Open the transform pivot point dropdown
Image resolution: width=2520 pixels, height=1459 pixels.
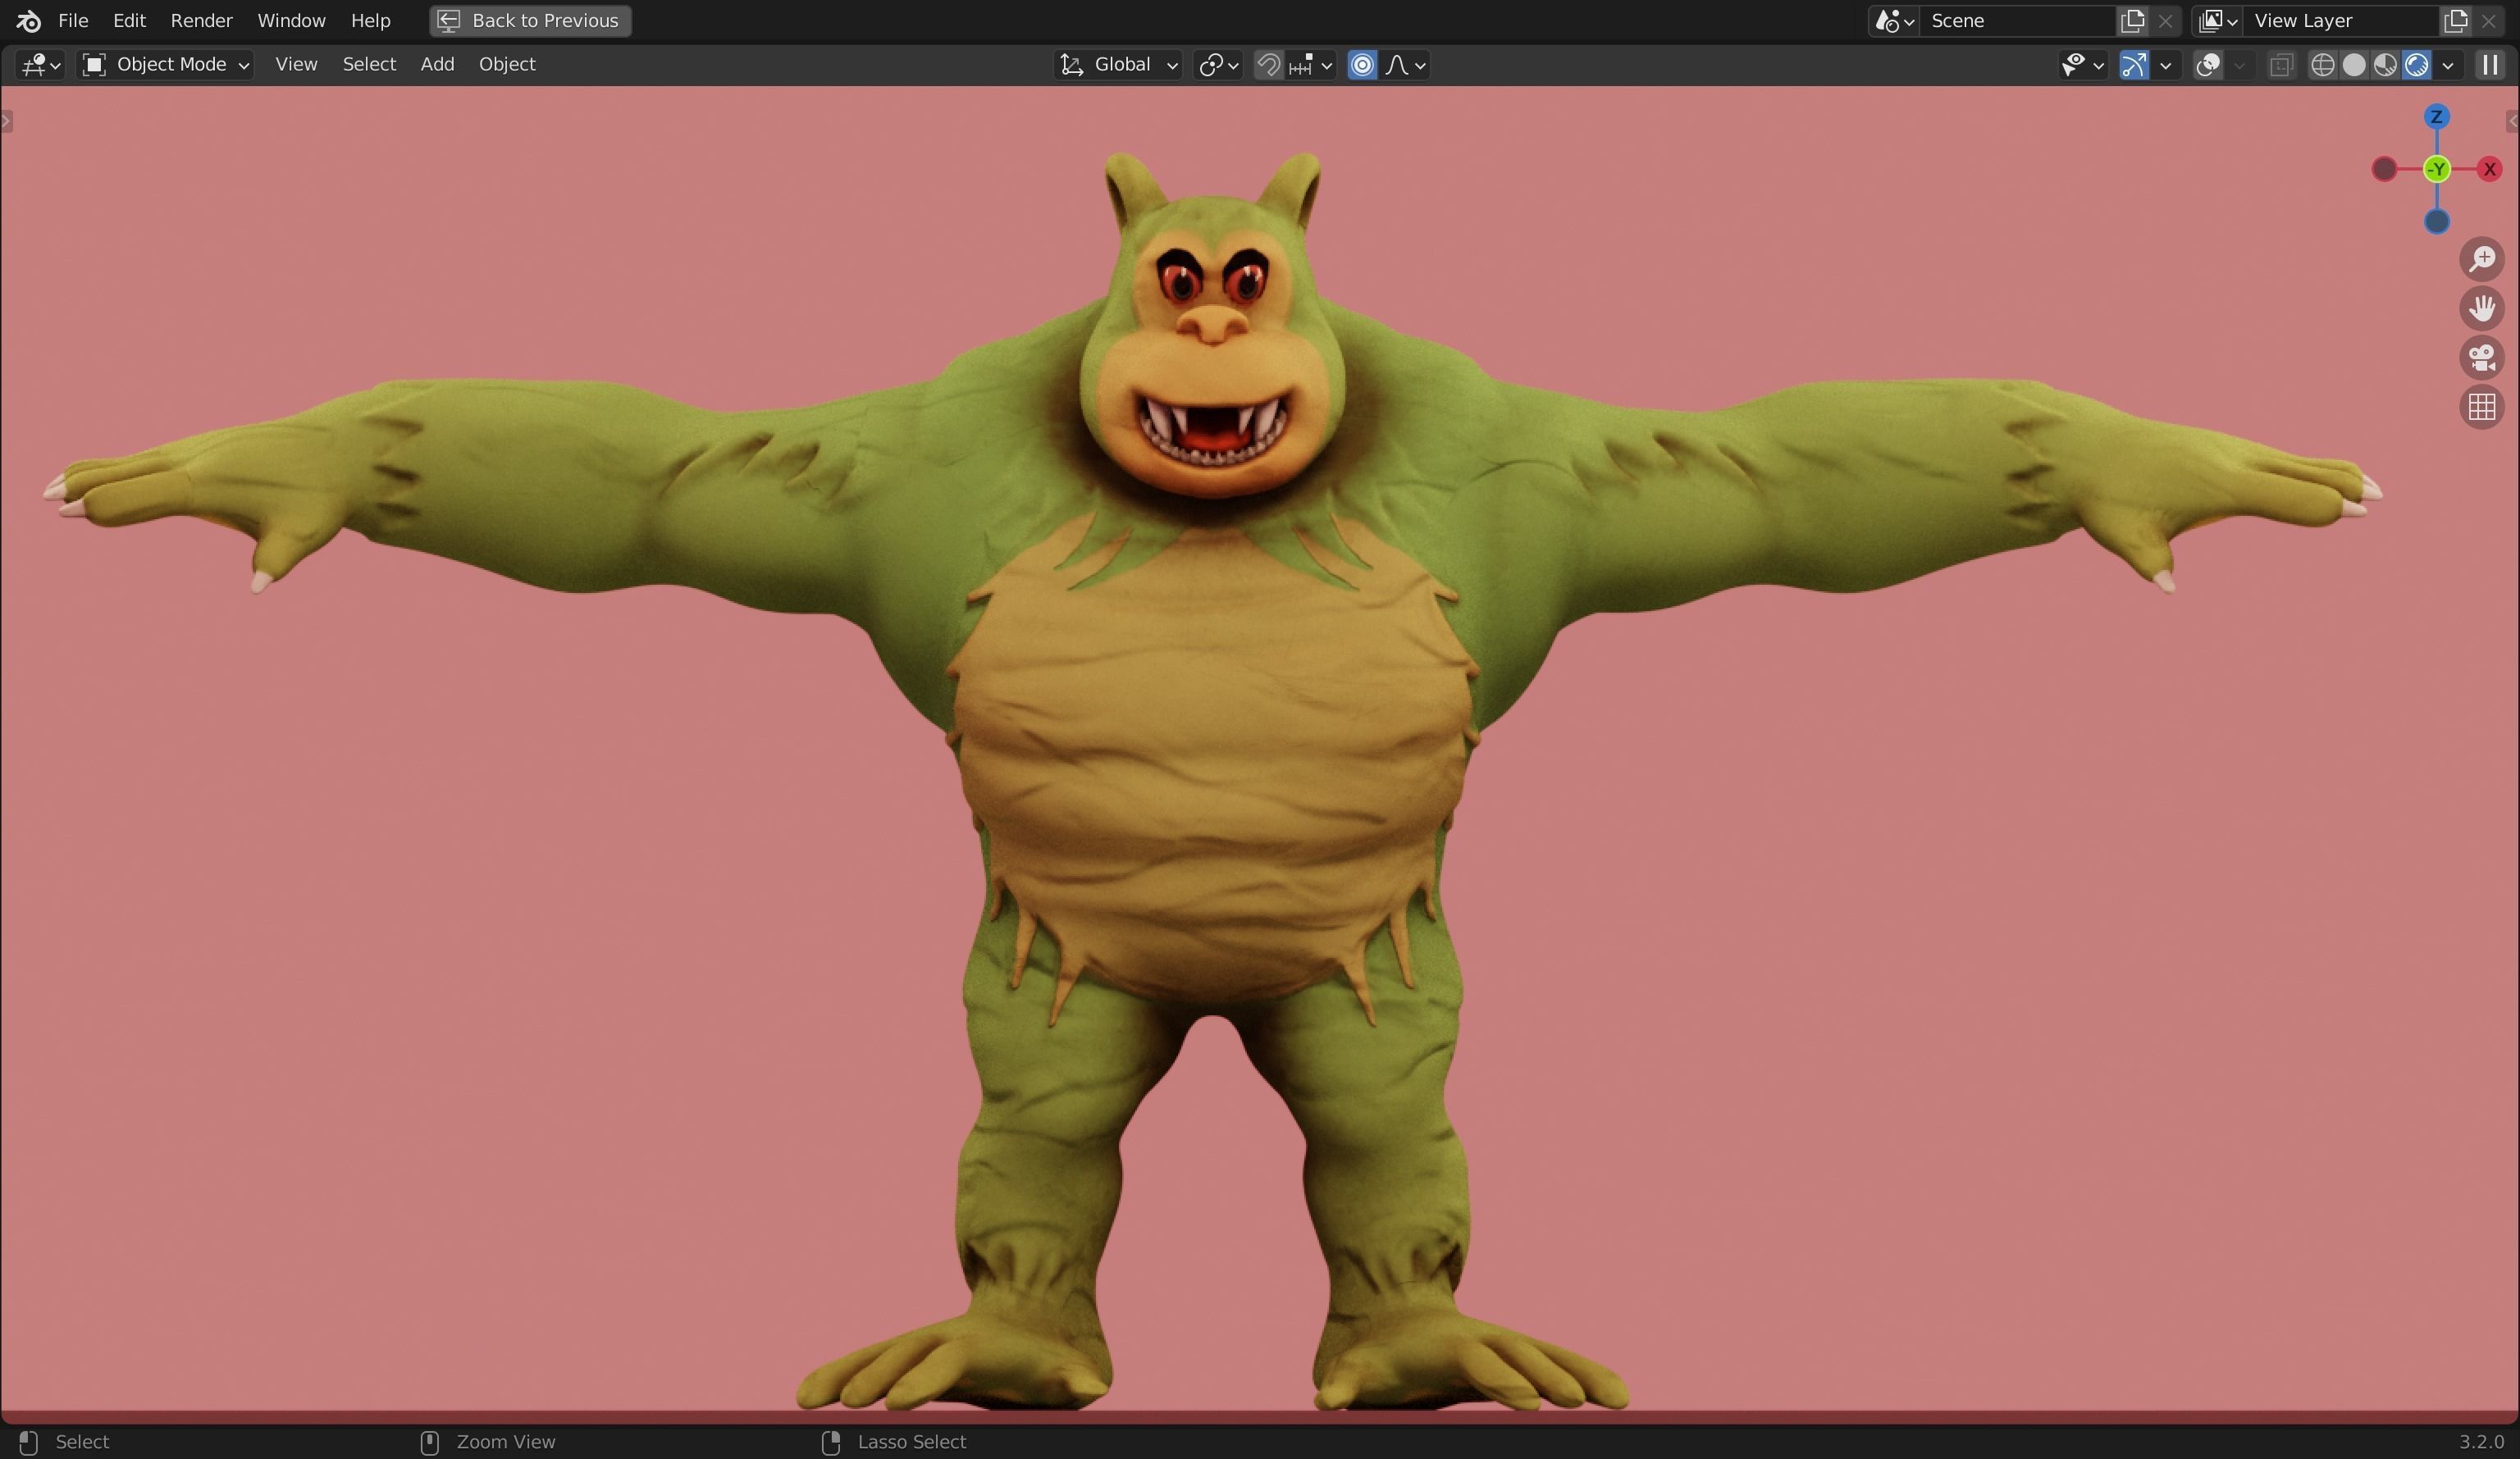1218,65
